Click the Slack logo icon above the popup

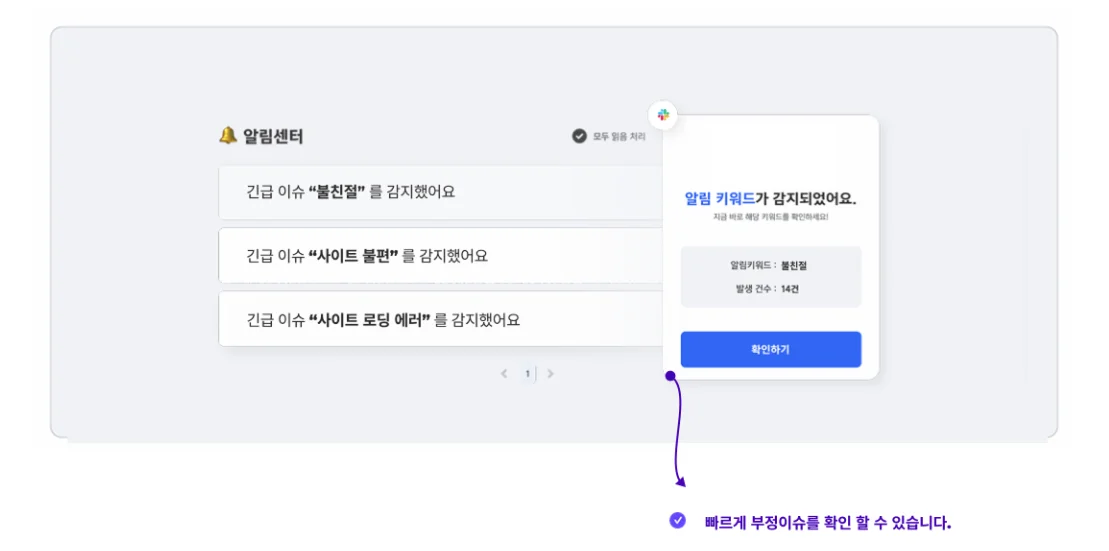click(x=664, y=115)
